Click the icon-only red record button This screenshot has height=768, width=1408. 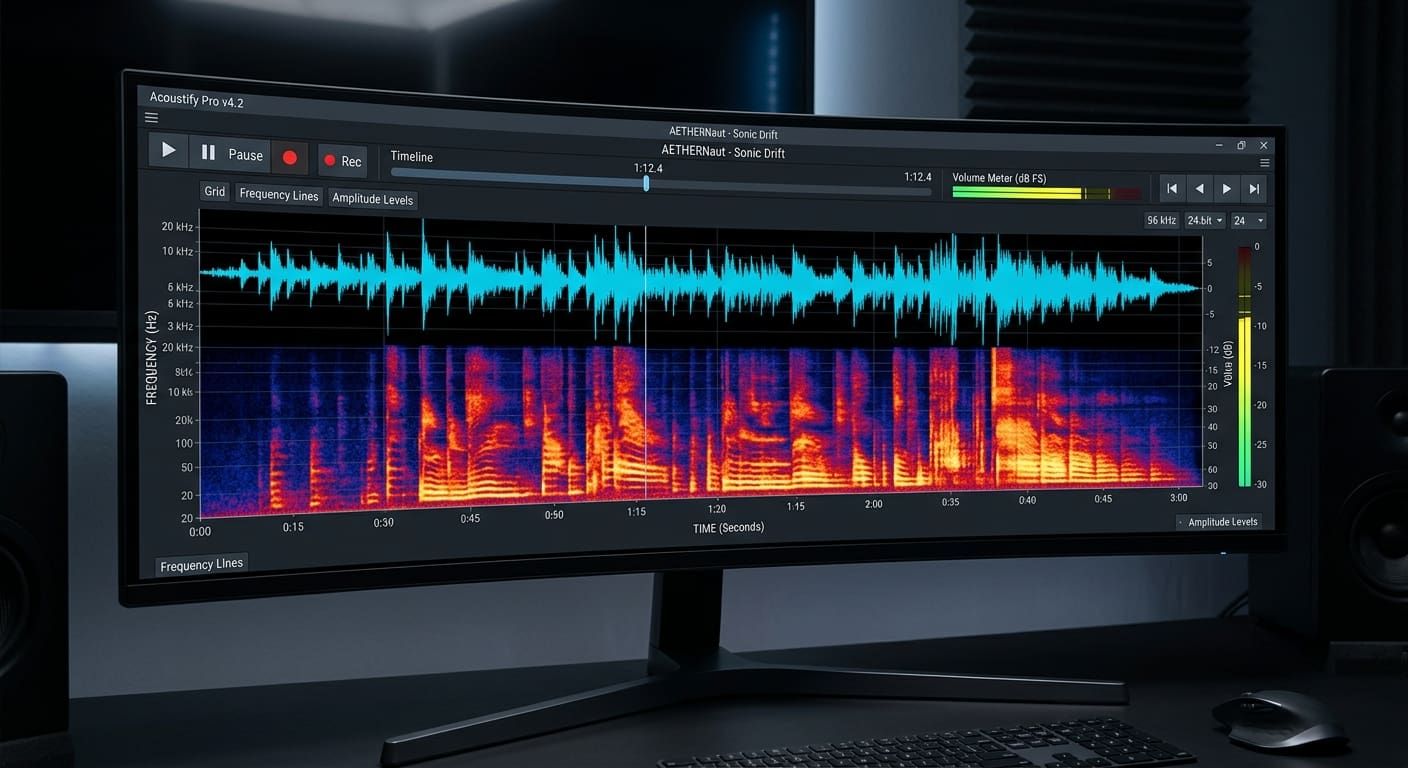point(290,157)
